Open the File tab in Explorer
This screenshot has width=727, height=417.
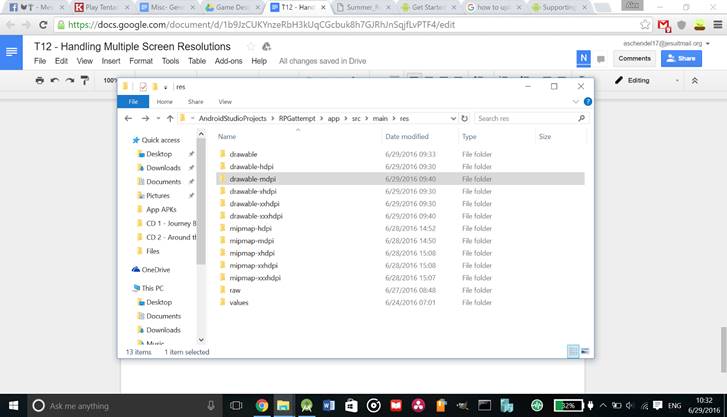[x=133, y=102]
